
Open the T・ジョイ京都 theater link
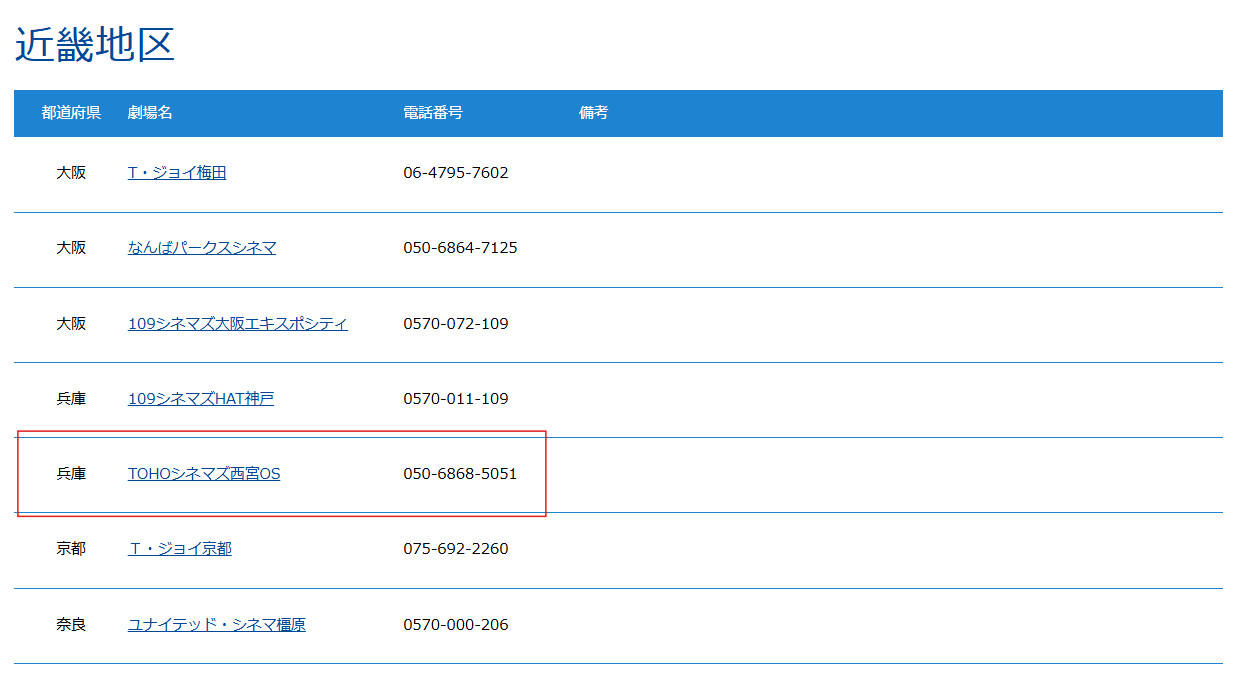[x=180, y=549]
